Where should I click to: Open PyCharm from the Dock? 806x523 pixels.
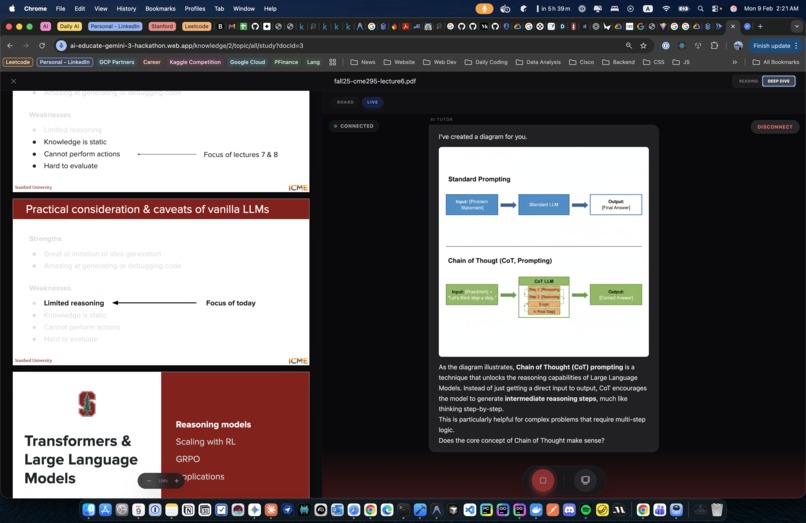click(x=486, y=510)
